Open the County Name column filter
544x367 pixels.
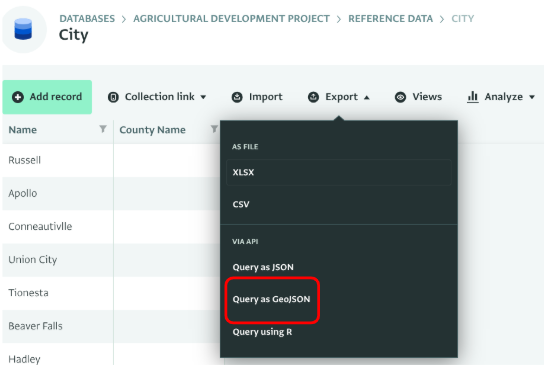coord(214,129)
